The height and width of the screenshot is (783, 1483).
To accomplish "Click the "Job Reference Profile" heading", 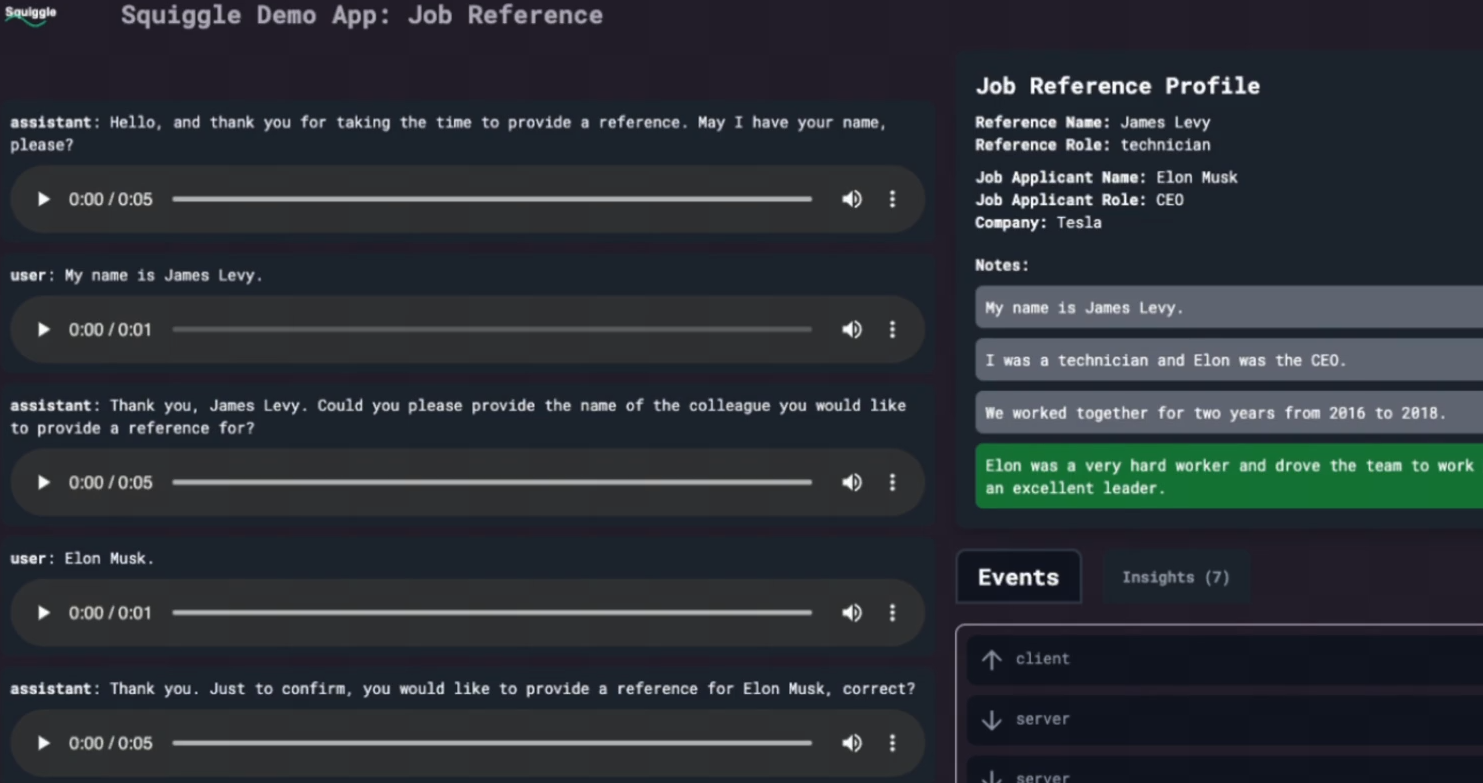I will tap(1118, 86).
